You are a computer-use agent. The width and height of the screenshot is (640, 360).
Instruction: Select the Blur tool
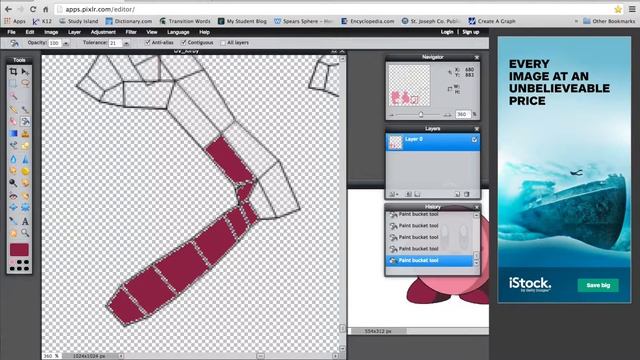[13, 159]
